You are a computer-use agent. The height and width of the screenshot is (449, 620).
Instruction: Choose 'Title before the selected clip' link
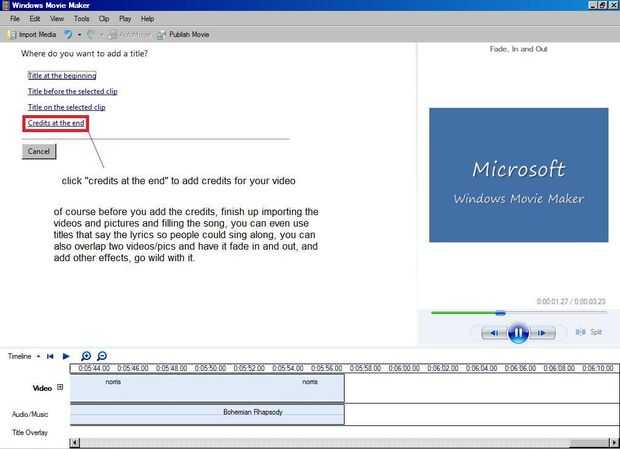[x=72, y=91]
